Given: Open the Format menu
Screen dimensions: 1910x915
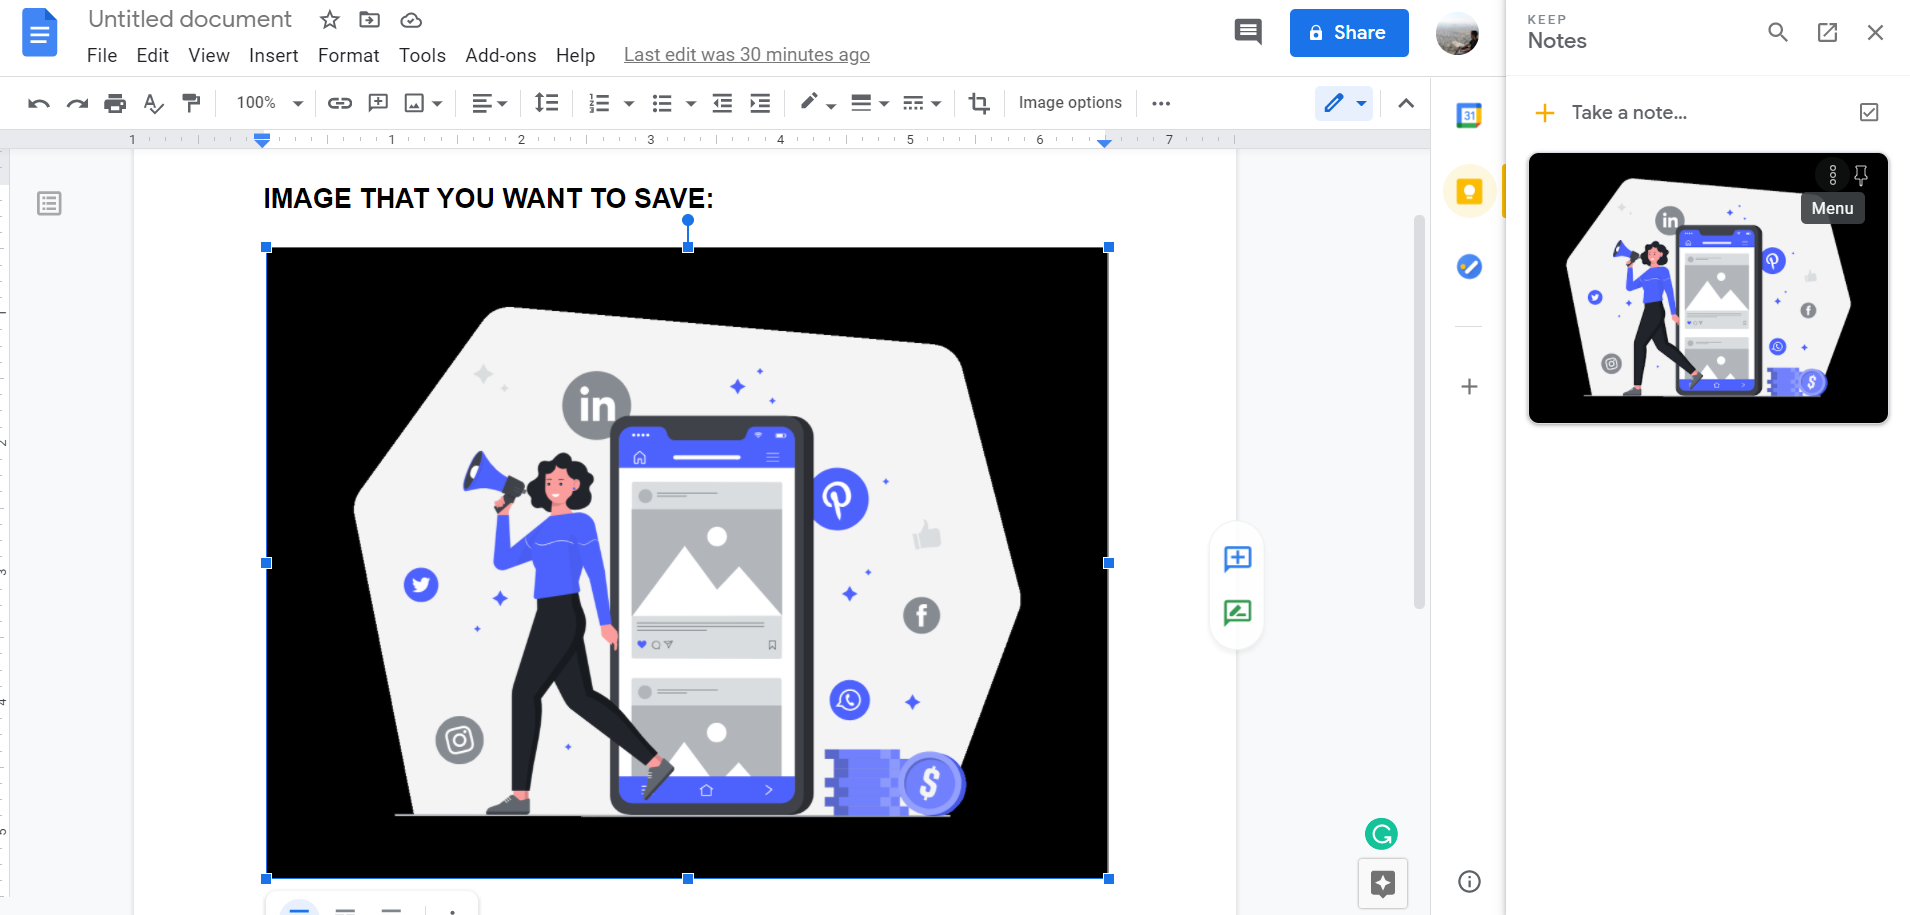Looking at the screenshot, I should click(349, 55).
